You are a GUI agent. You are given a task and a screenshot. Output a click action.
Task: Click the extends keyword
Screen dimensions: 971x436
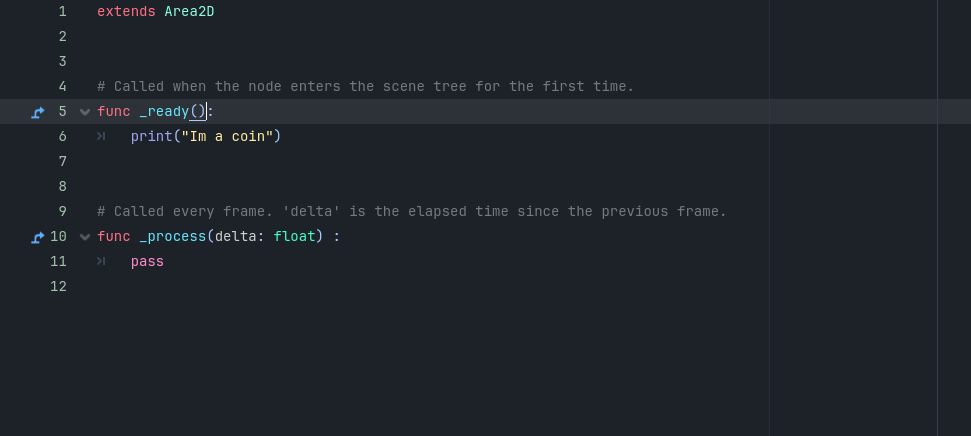click(x=126, y=12)
